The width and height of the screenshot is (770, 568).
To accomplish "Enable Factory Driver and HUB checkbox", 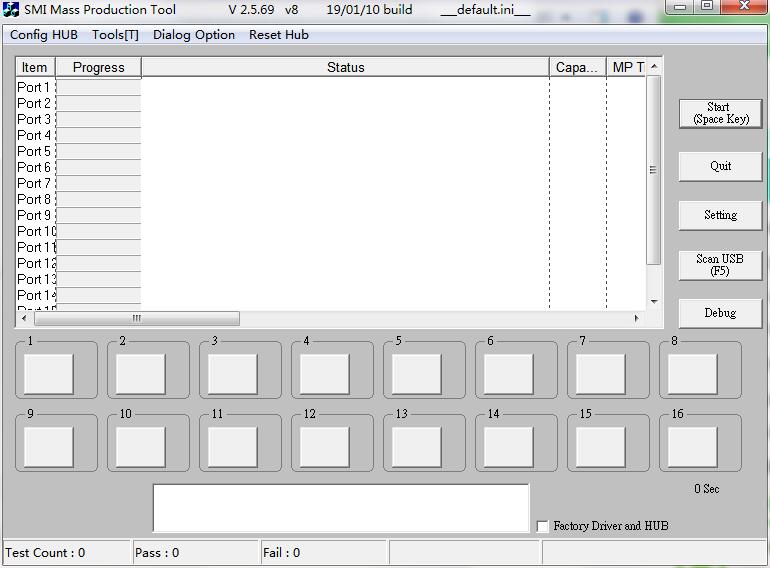I will click(x=542, y=526).
